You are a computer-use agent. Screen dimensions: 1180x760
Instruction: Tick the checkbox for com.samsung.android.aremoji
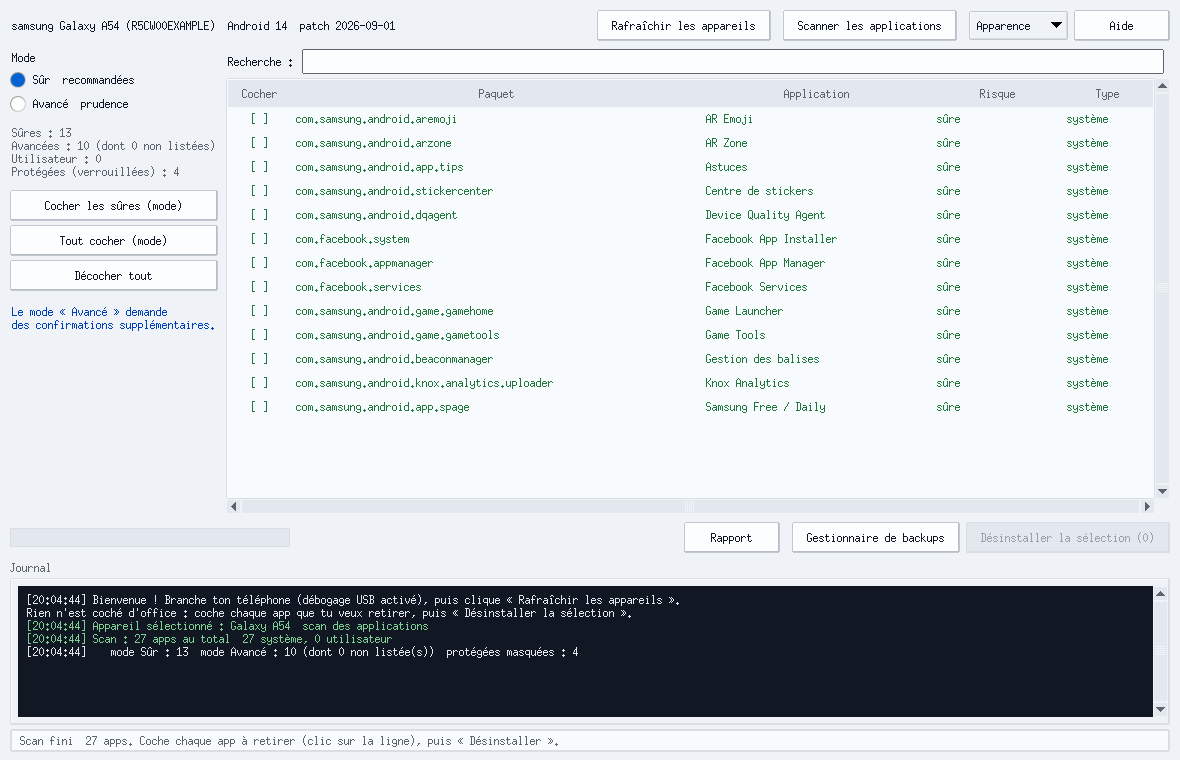click(259, 119)
